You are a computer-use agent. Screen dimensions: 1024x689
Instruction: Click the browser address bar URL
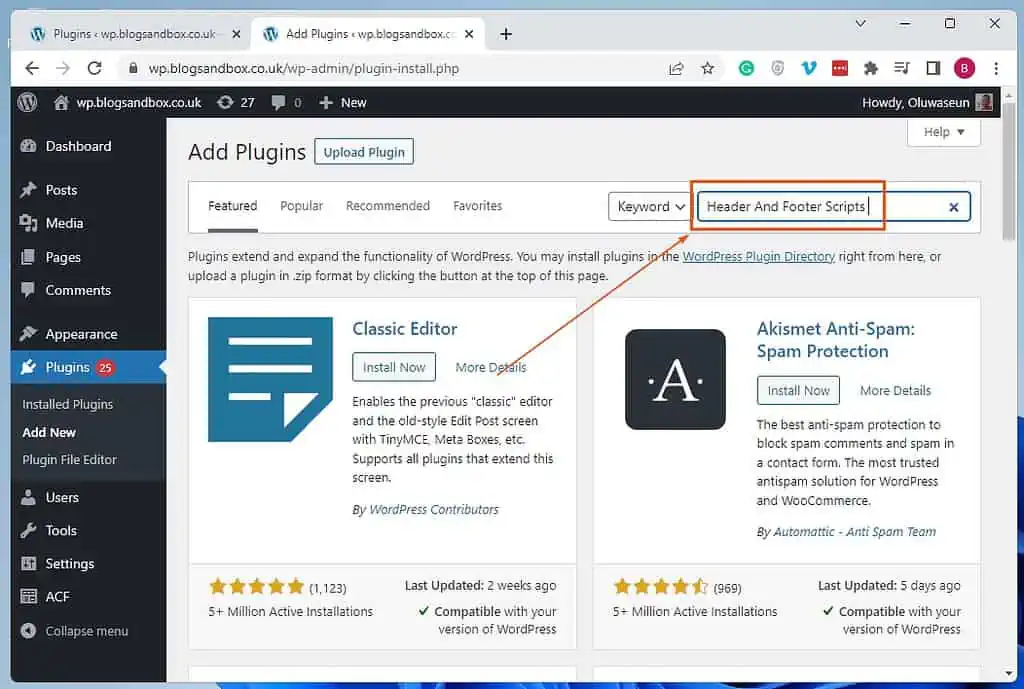304,68
